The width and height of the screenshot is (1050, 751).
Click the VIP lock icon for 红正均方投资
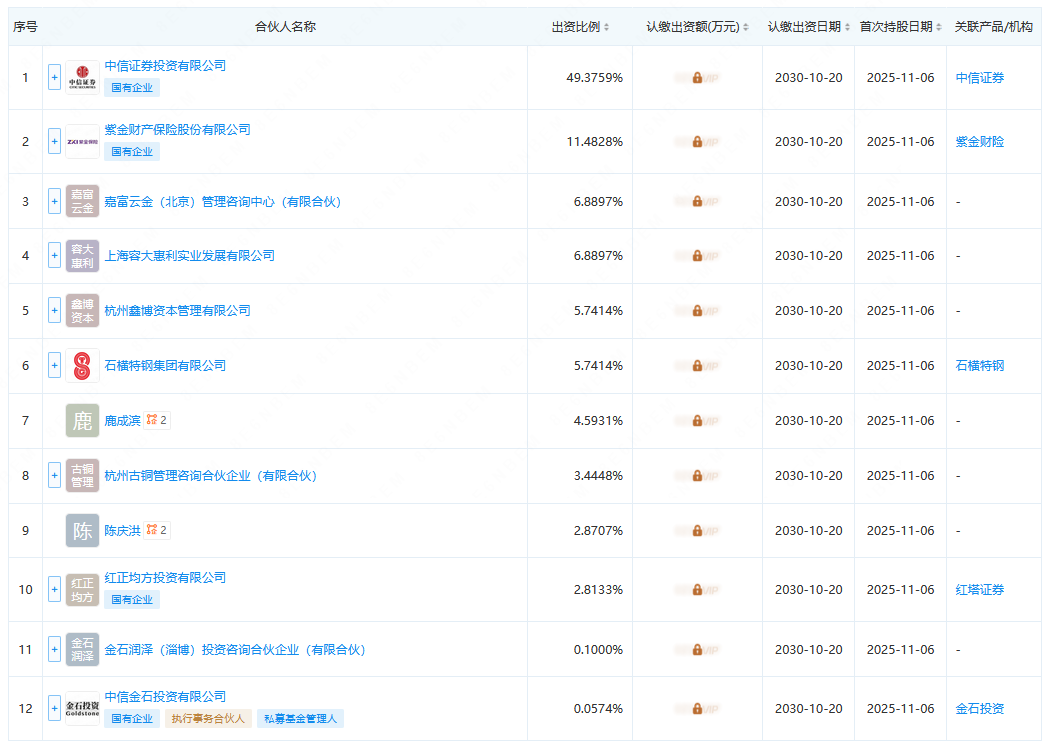tap(697, 590)
